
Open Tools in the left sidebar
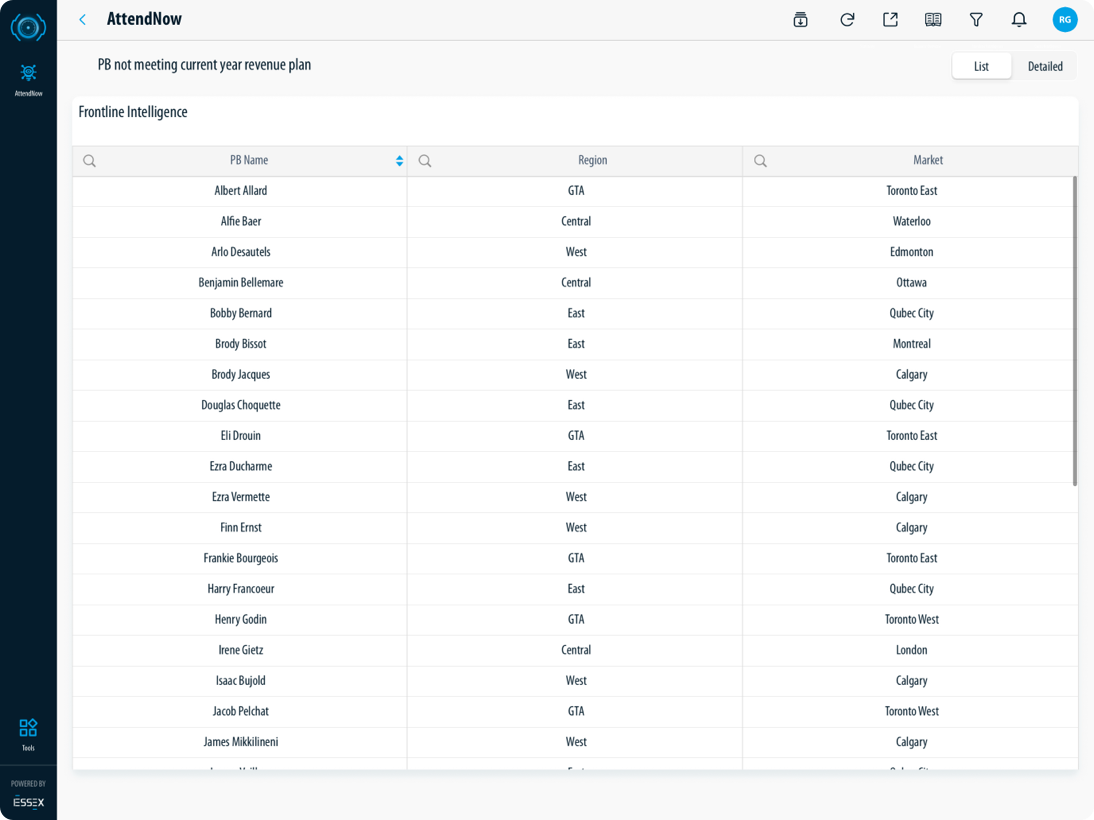[28, 733]
